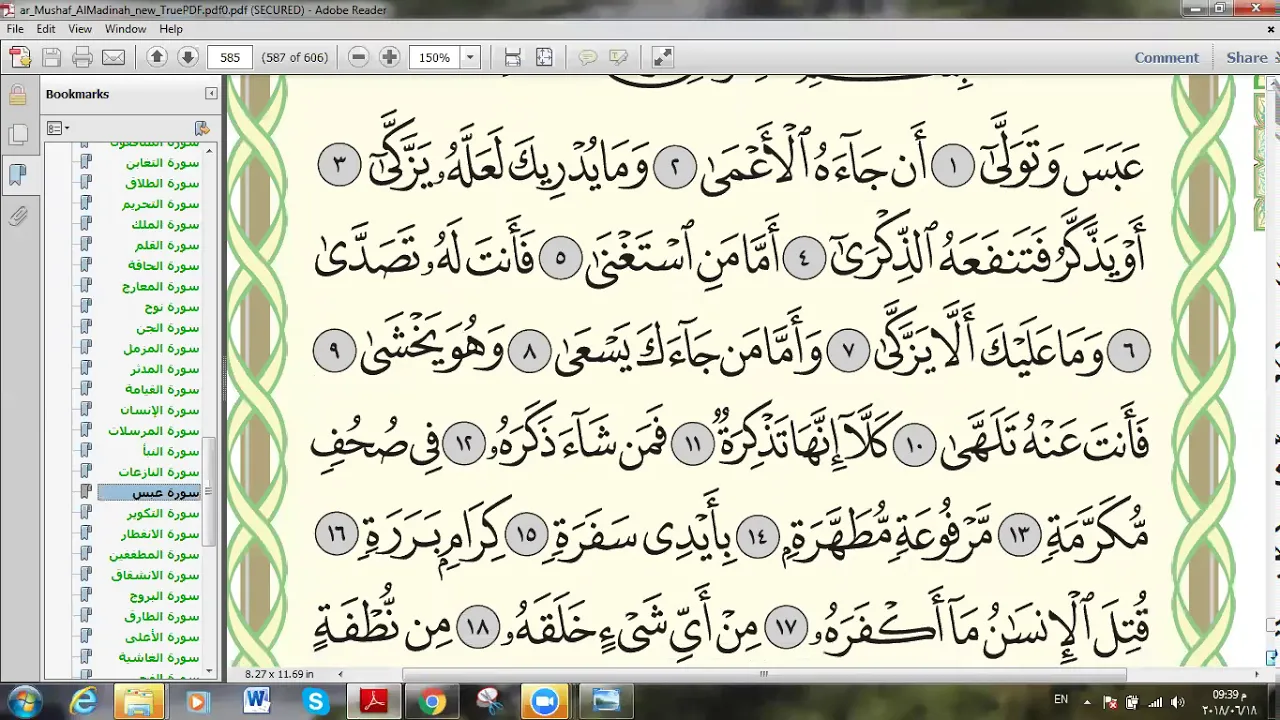Go to next page down arrow

[187, 57]
